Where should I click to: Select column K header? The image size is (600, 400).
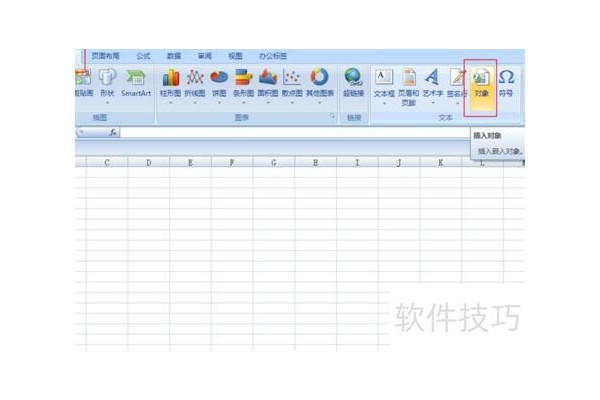coord(441,162)
